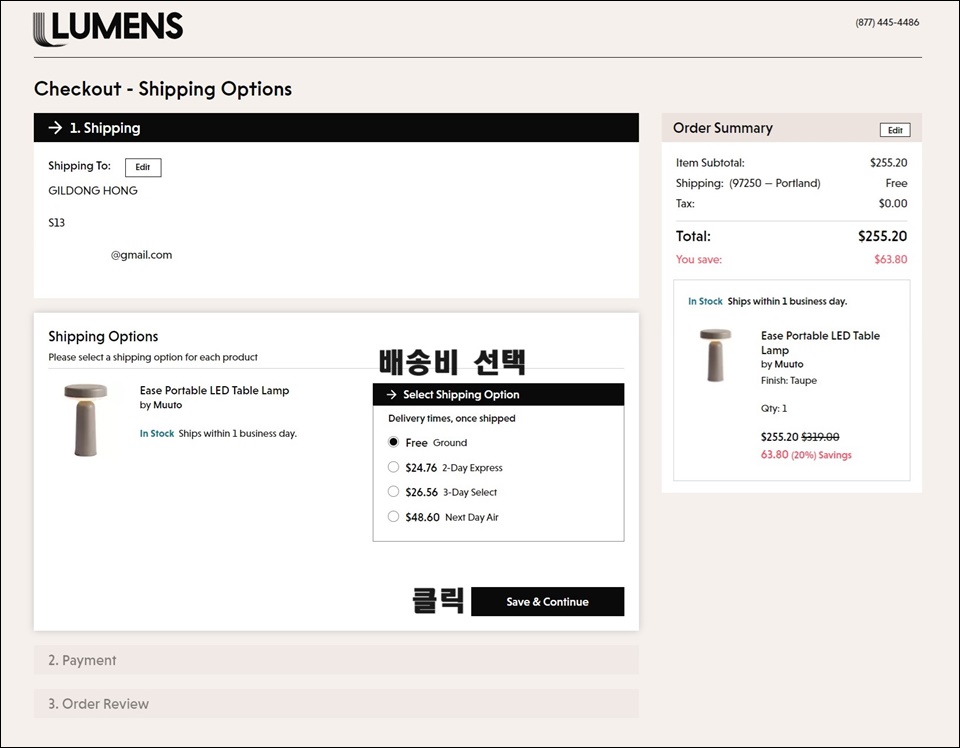Screen dimensions: 960x748
Task: Click the Lumens logo
Action: (108, 28)
